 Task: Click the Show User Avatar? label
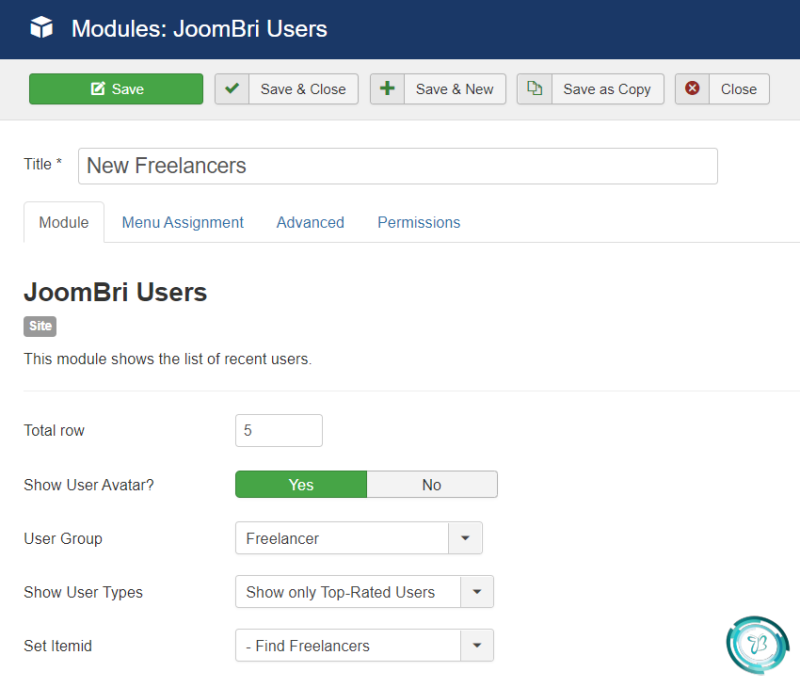coord(89,485)
